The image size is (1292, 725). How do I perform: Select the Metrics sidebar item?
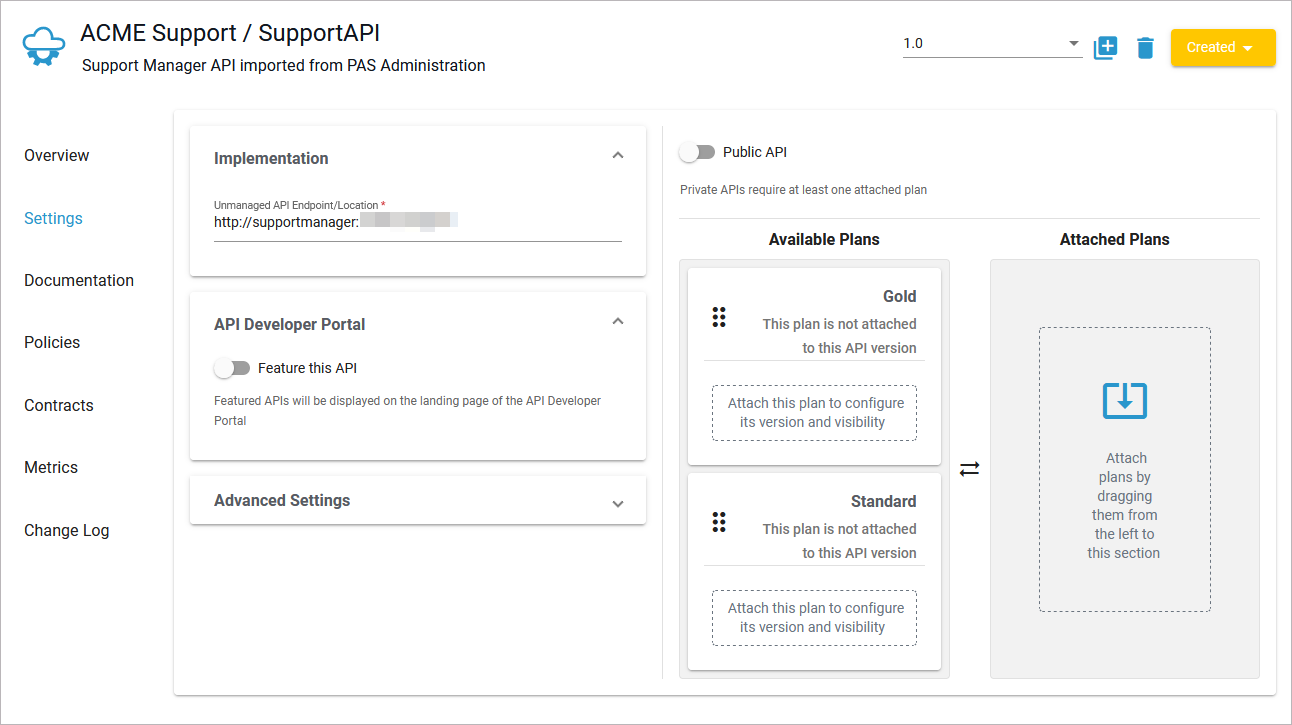click(x=51, y=467)
